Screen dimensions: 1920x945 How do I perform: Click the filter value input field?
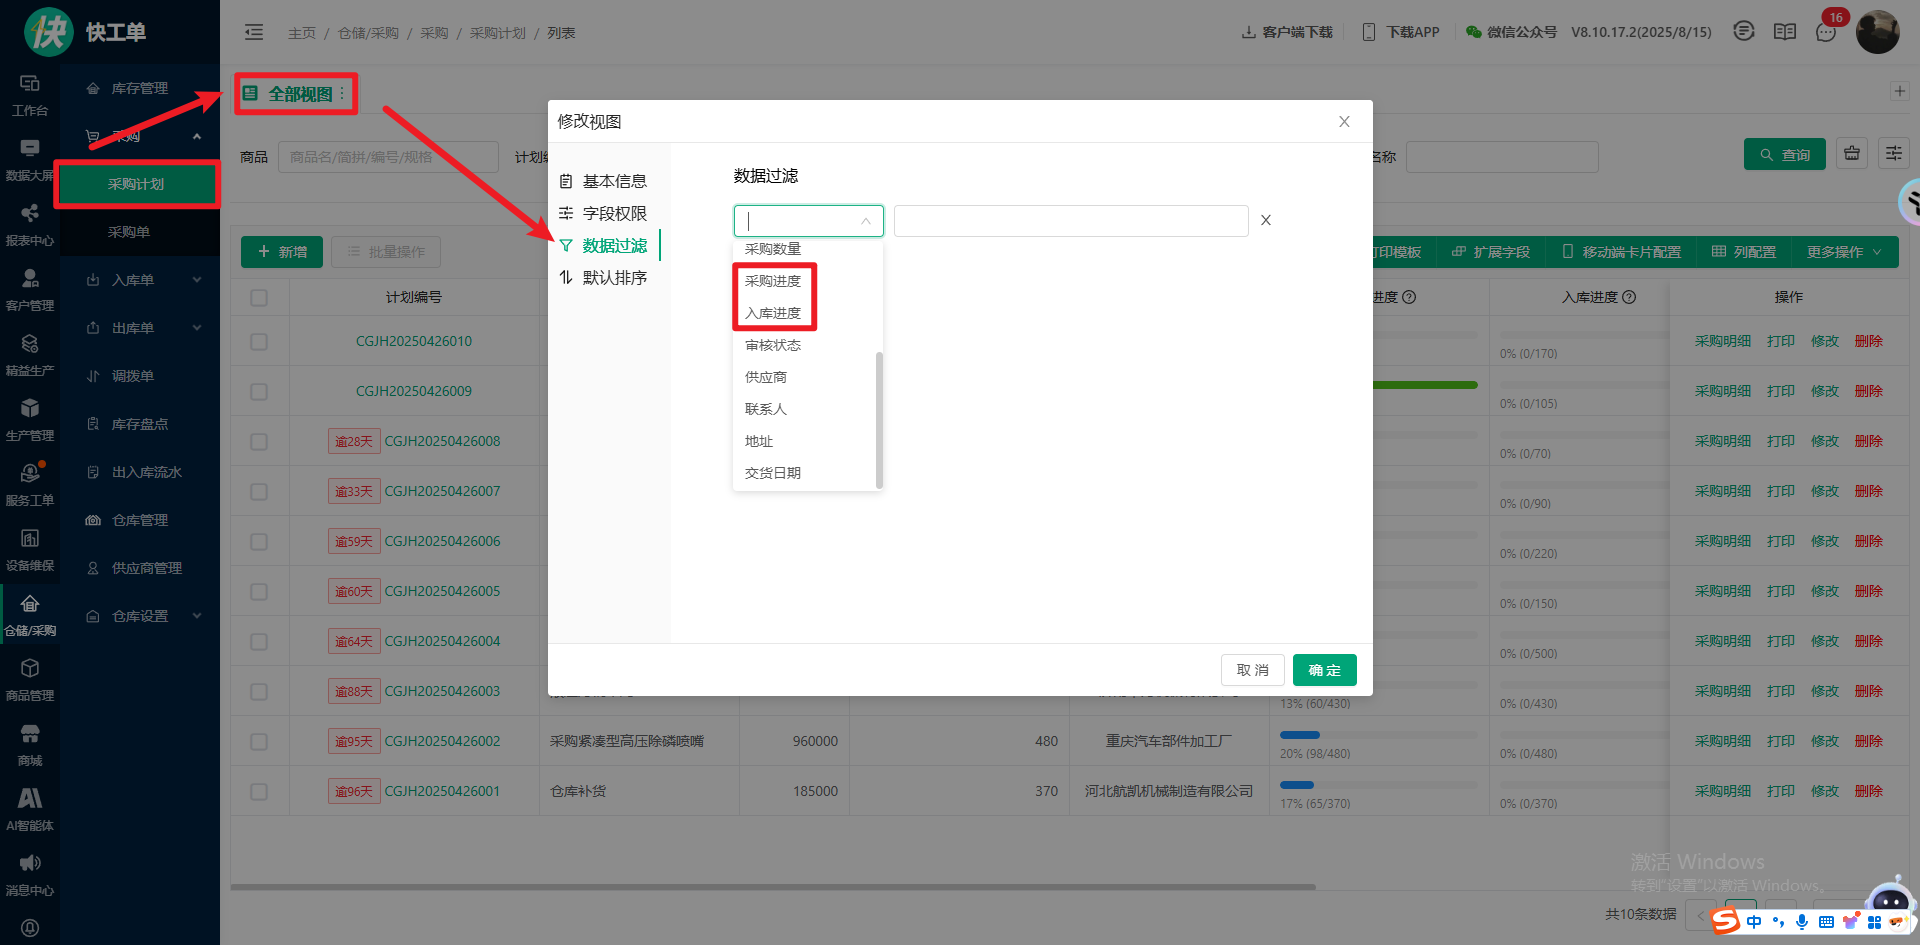click(1070, 221)
